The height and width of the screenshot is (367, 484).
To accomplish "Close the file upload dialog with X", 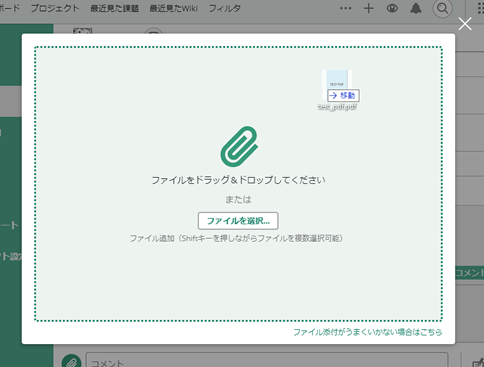I will pyautogui.click(x=465, y=24).
